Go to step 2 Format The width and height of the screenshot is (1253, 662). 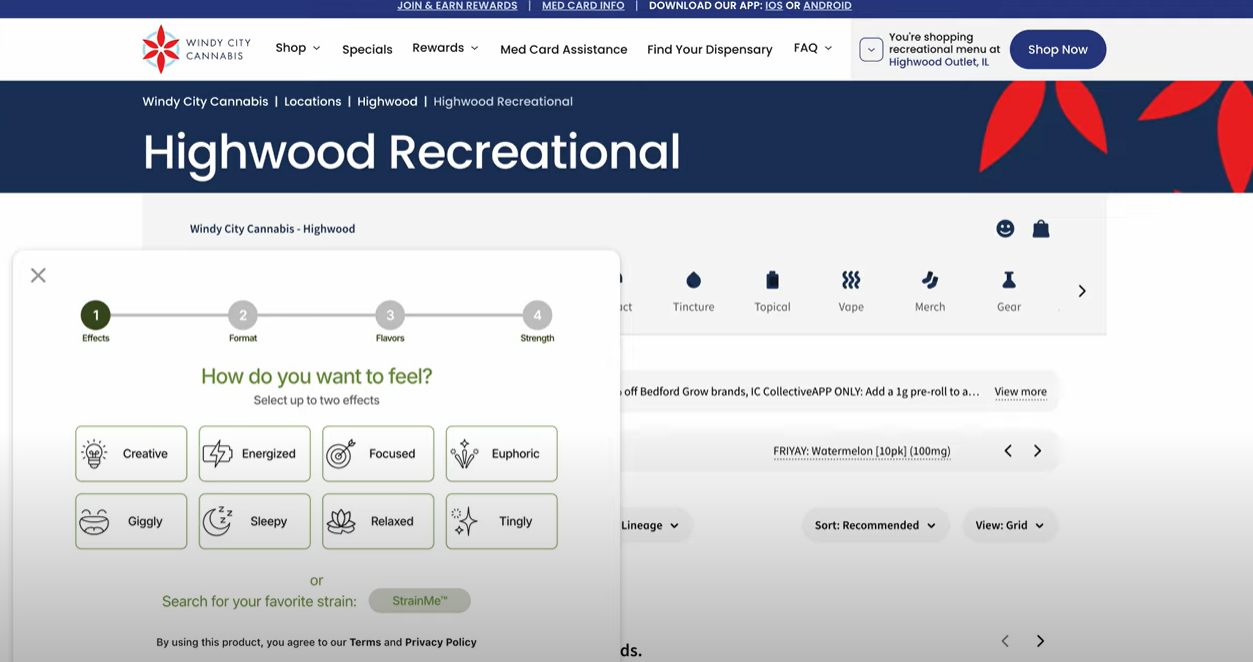pos(243,315)
